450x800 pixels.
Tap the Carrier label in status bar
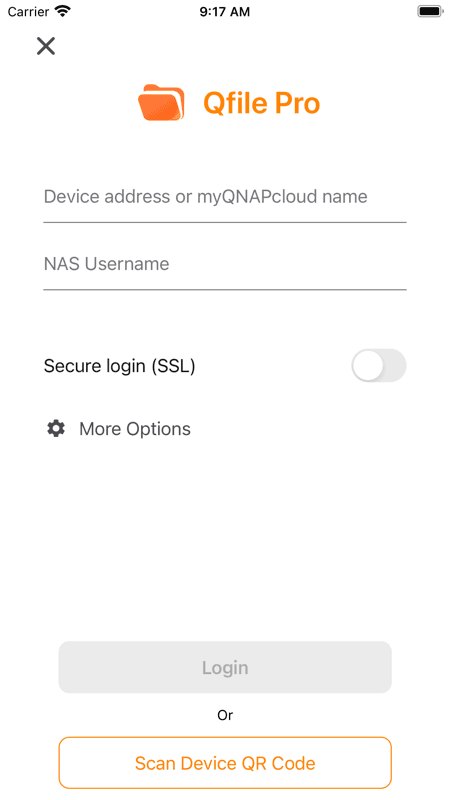[28, 11]
